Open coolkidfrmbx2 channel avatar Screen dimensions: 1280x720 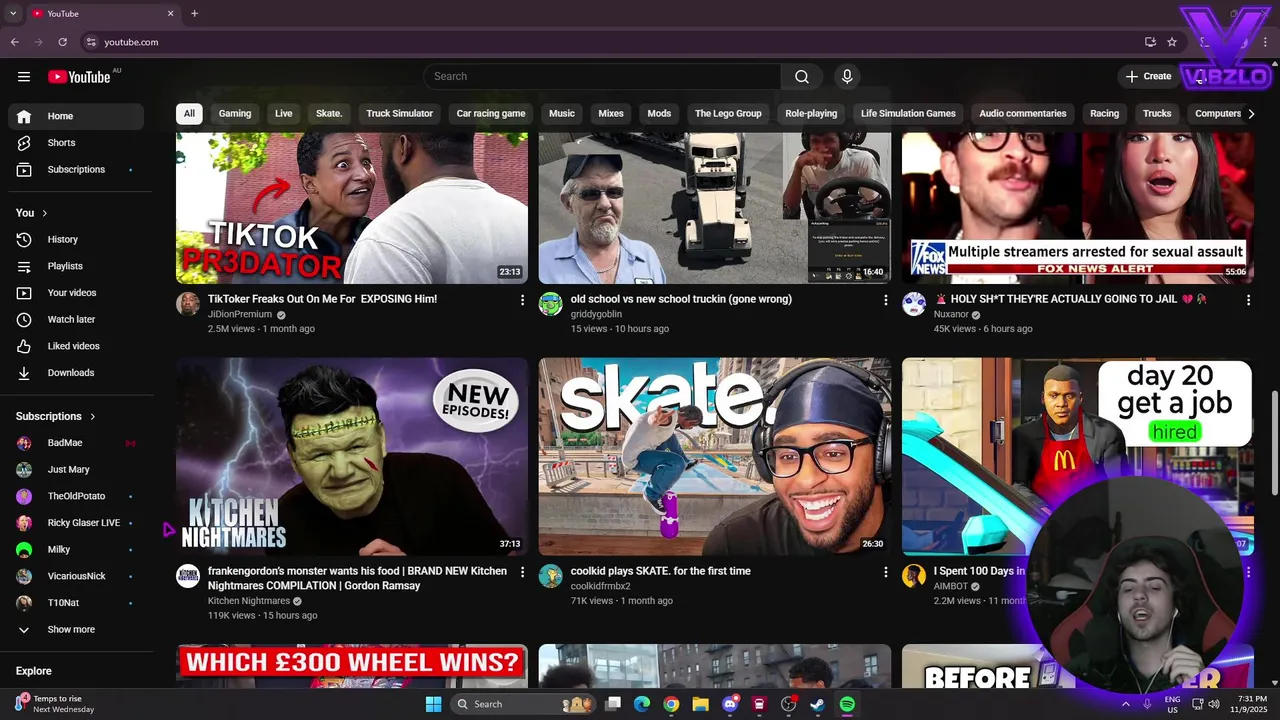click(x=551, y=576)
